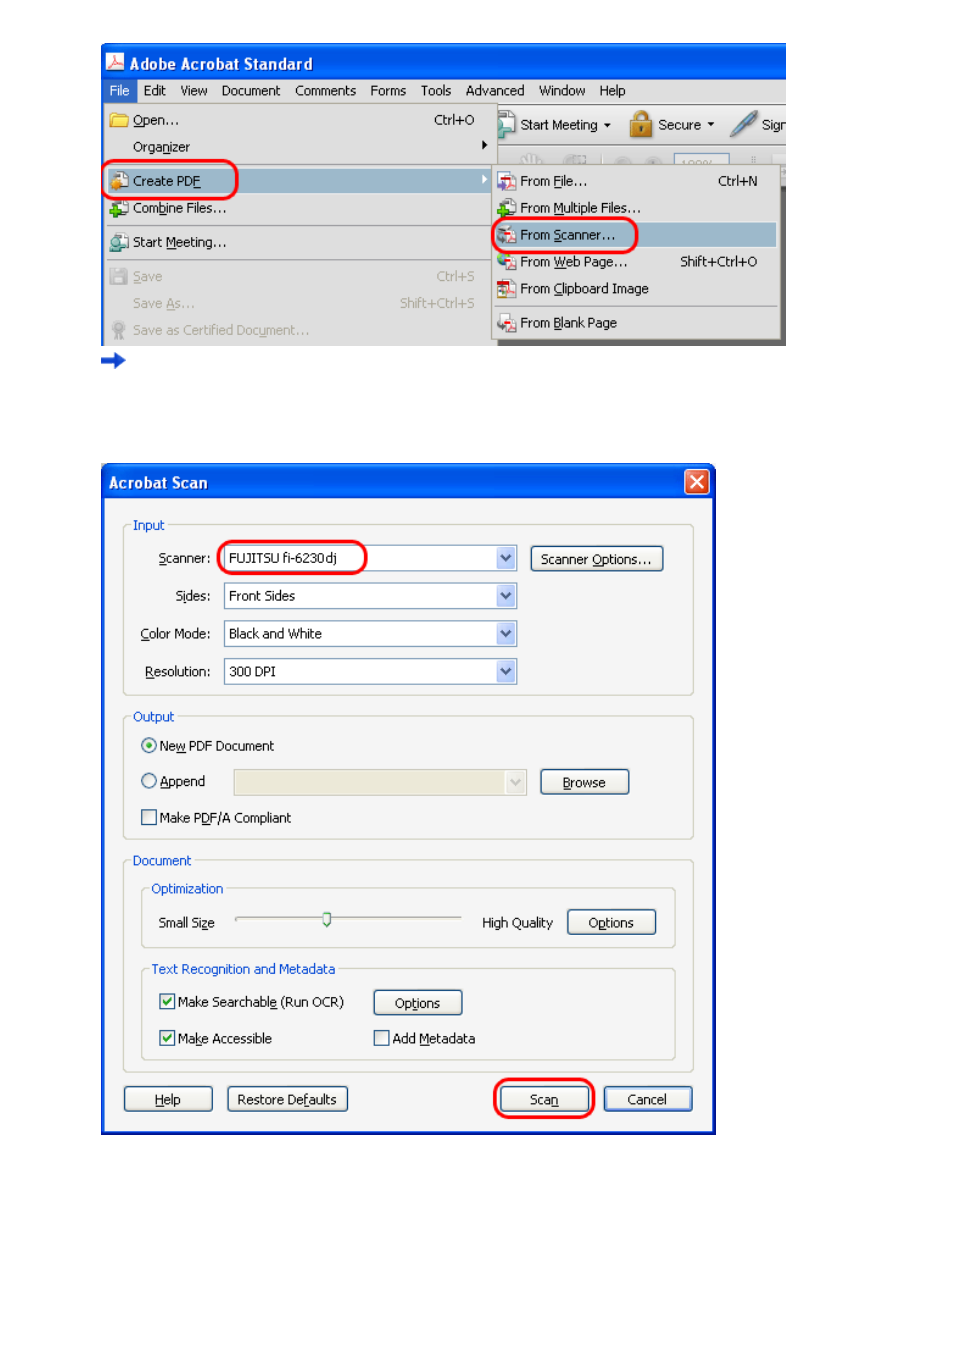The width and height of the screenshot is (954, 1351).
Task: Click the Combine Files icon
Action: coord(119,208)
